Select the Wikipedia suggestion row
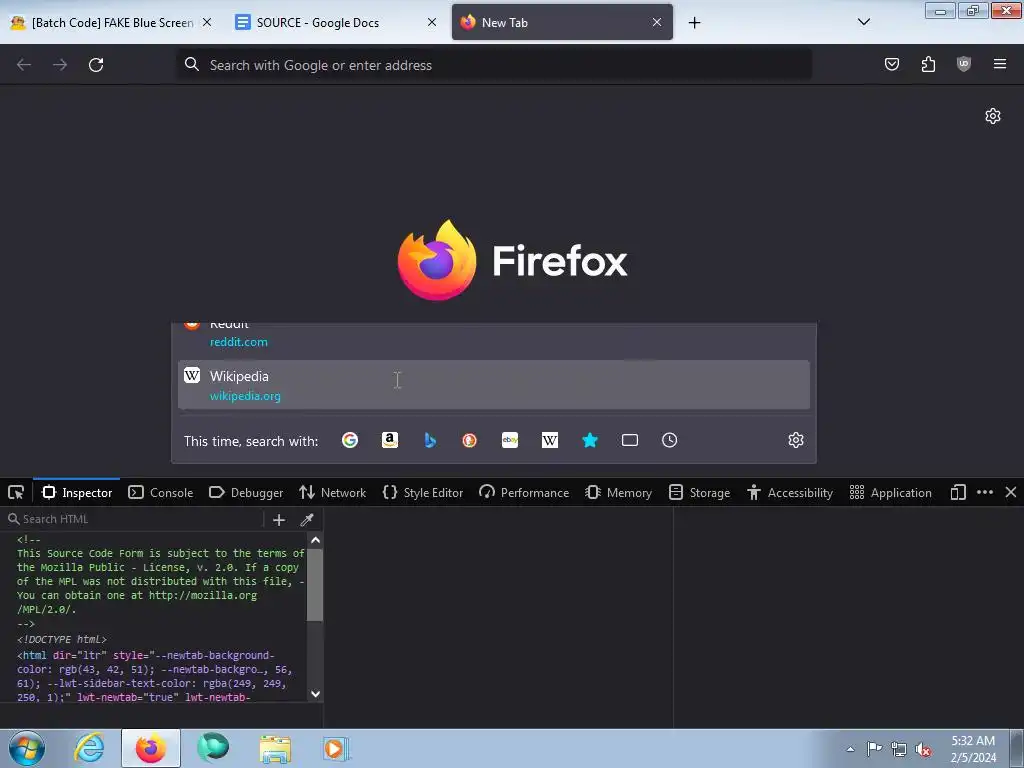This screenshot has width=1024, height=768. (x=494, y=385)
